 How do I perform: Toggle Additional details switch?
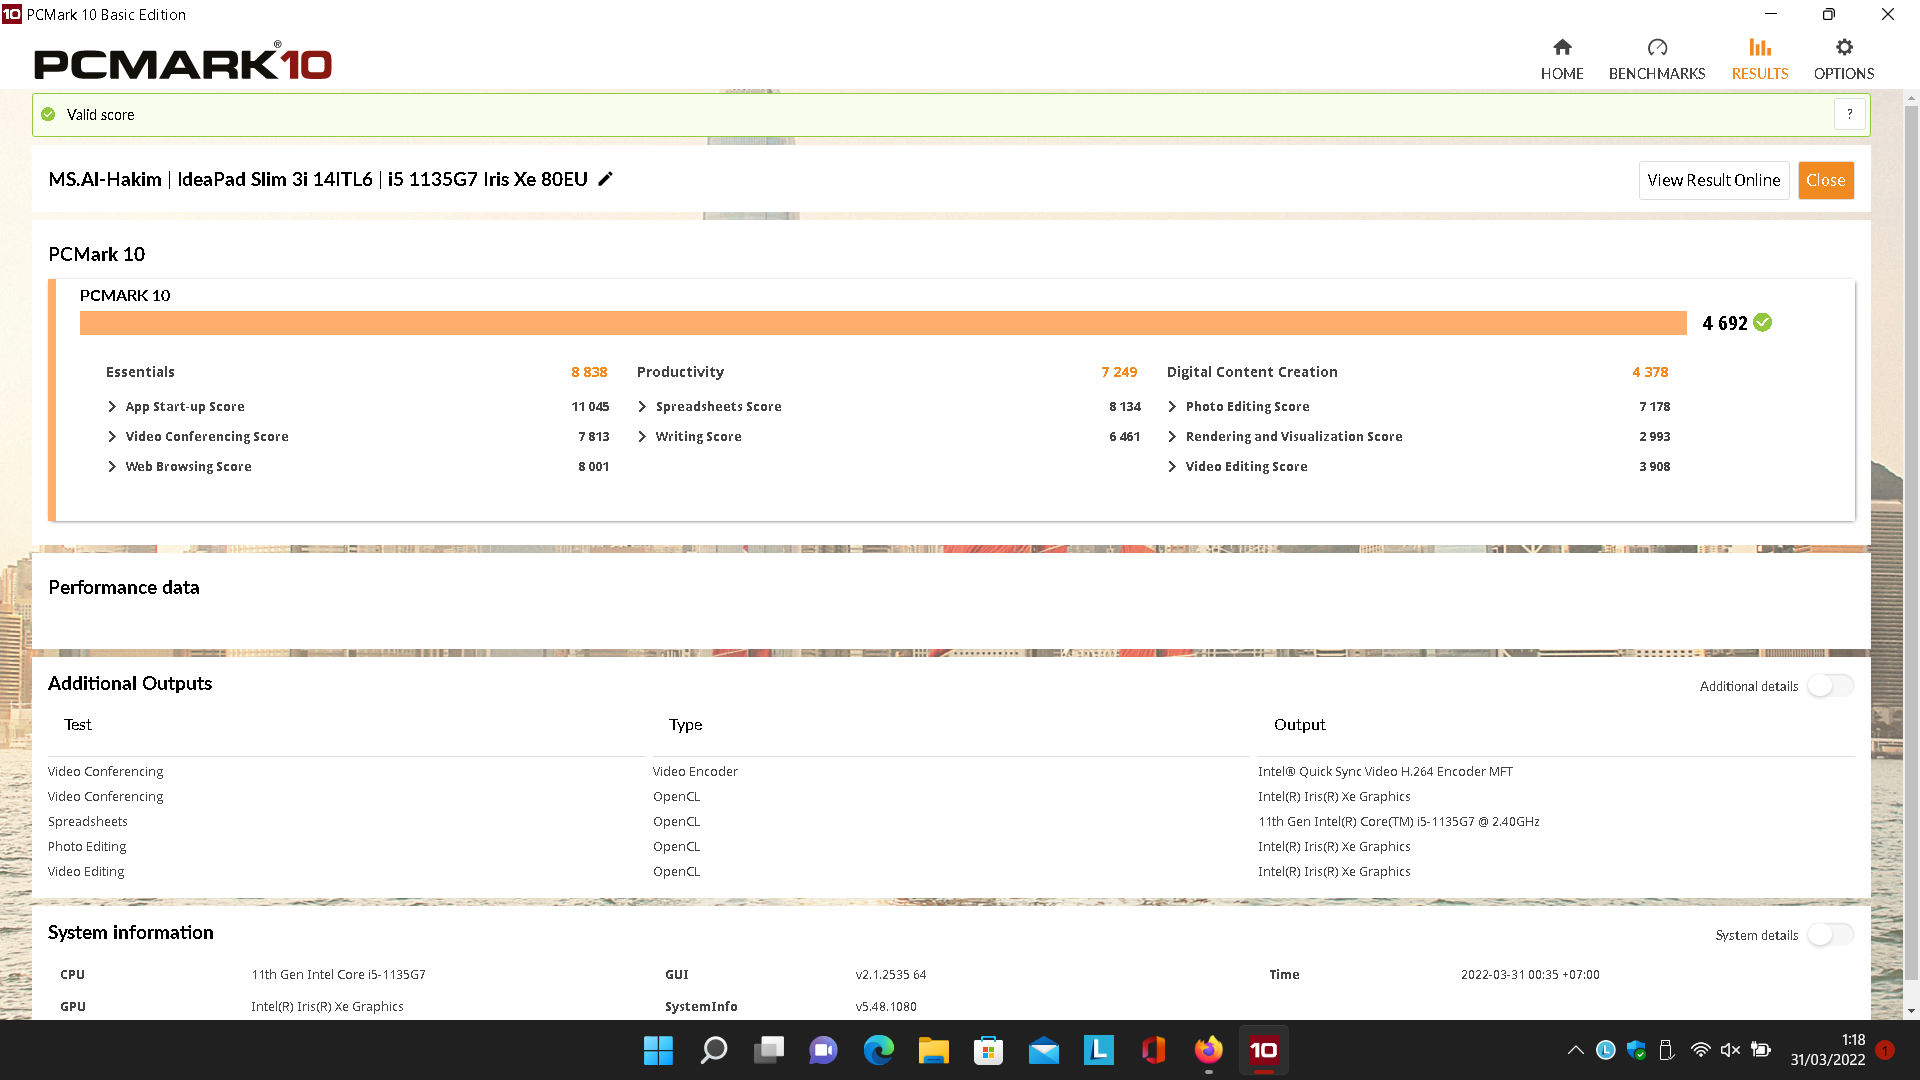[1831, 686]
